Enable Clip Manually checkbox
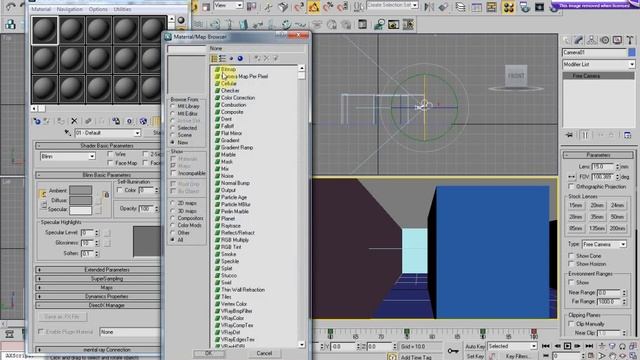640x360 pixels. coord(571,324)
